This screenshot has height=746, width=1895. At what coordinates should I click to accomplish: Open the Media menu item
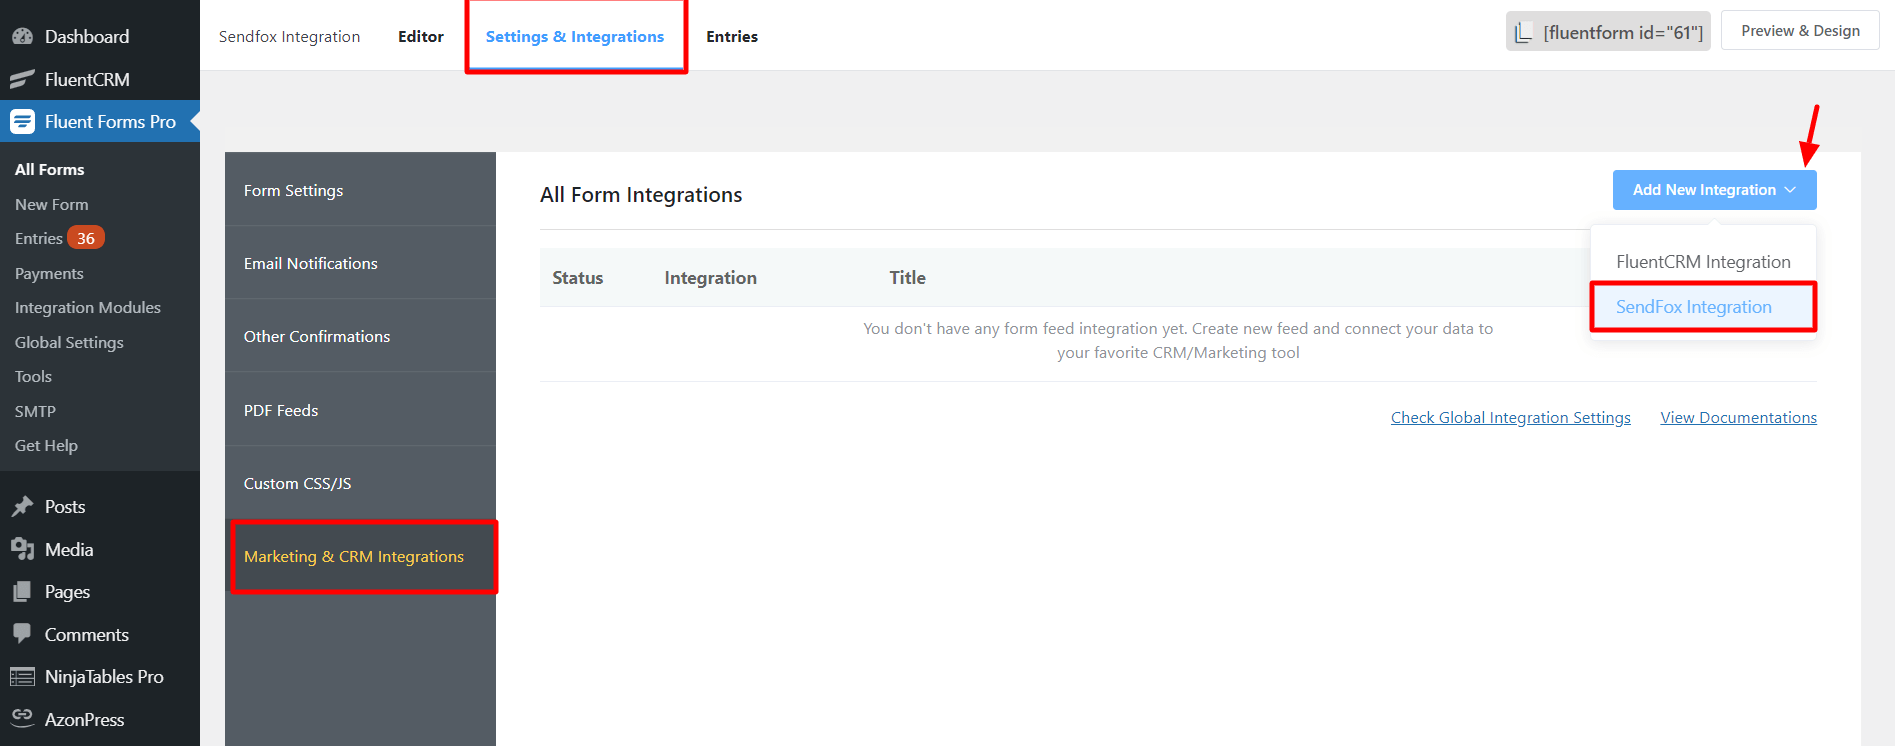[100, 549]
